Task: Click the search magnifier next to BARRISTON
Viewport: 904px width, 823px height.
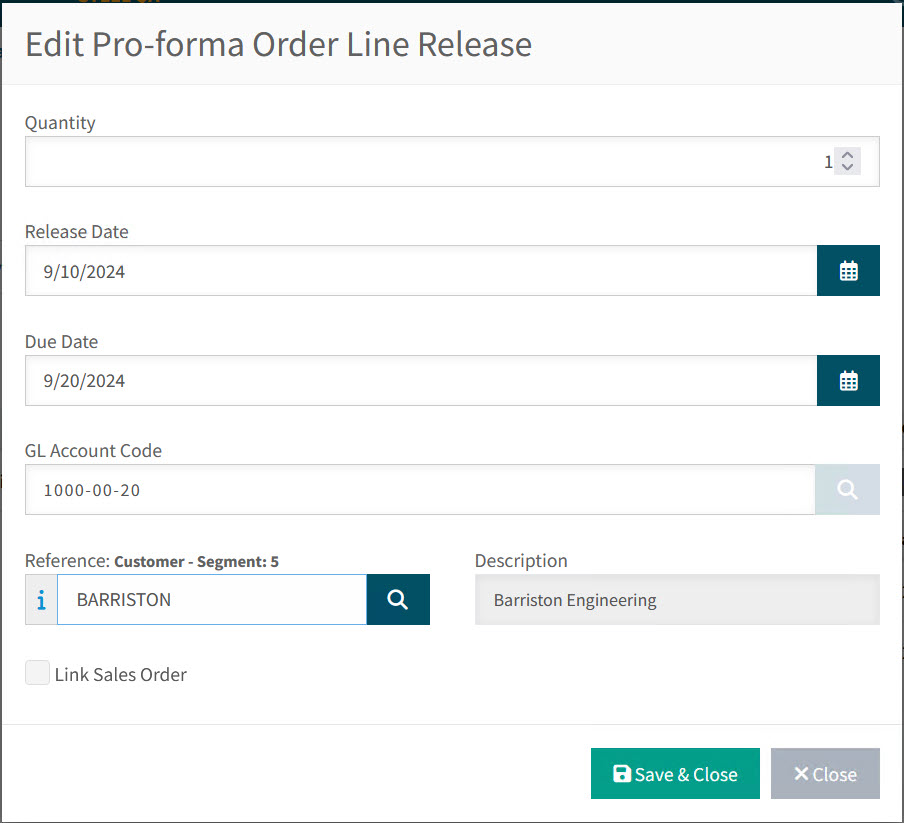Action: pyautogui.click(x=397, y=599)
